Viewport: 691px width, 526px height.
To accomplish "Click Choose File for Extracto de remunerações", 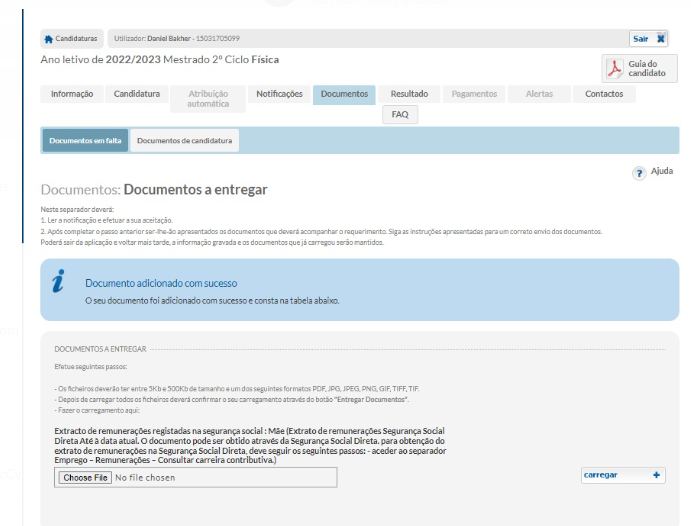I will pos(85,478).
